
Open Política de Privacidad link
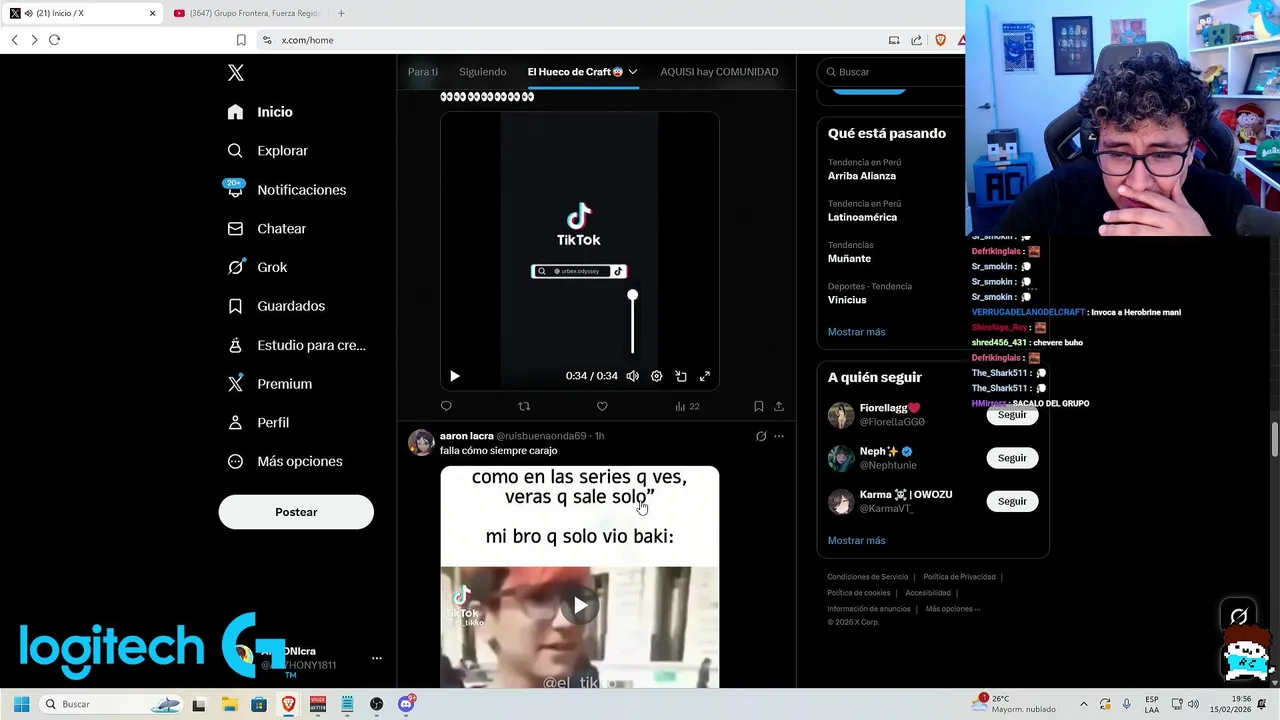(x=959, y=577)
